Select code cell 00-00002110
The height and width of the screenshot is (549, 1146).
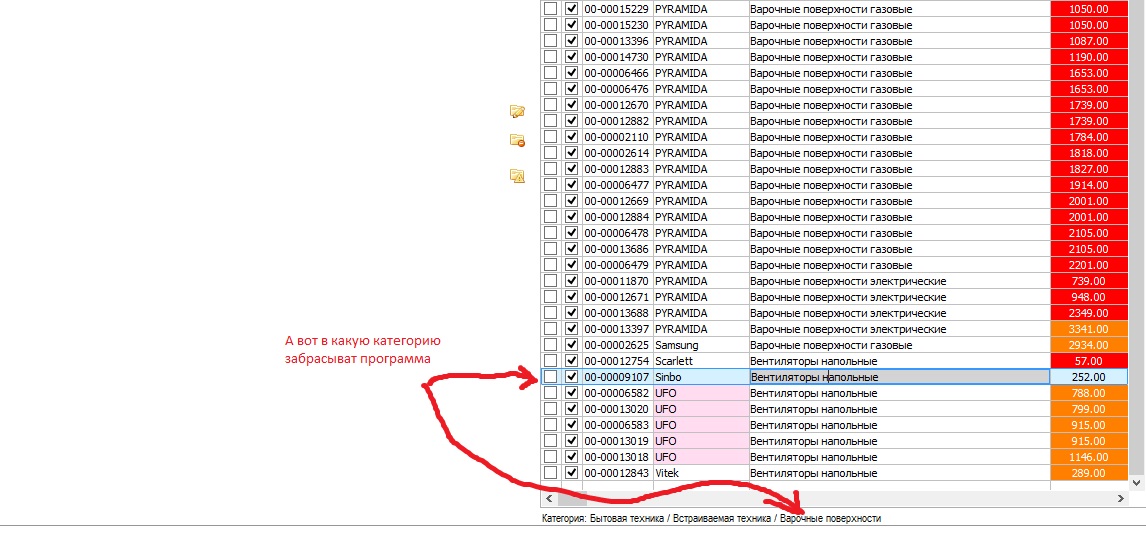point(618,137)
